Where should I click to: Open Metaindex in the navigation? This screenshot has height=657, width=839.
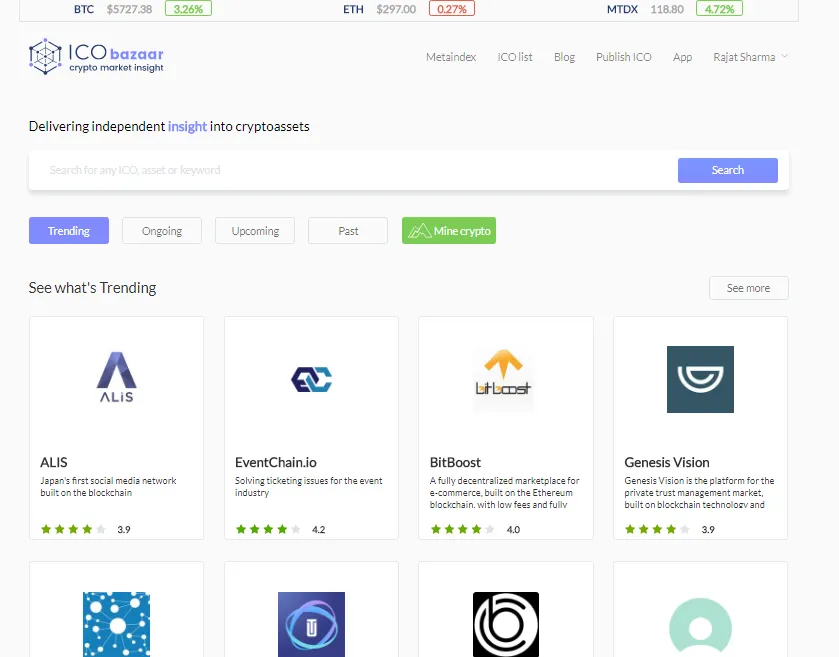[451, 57]
